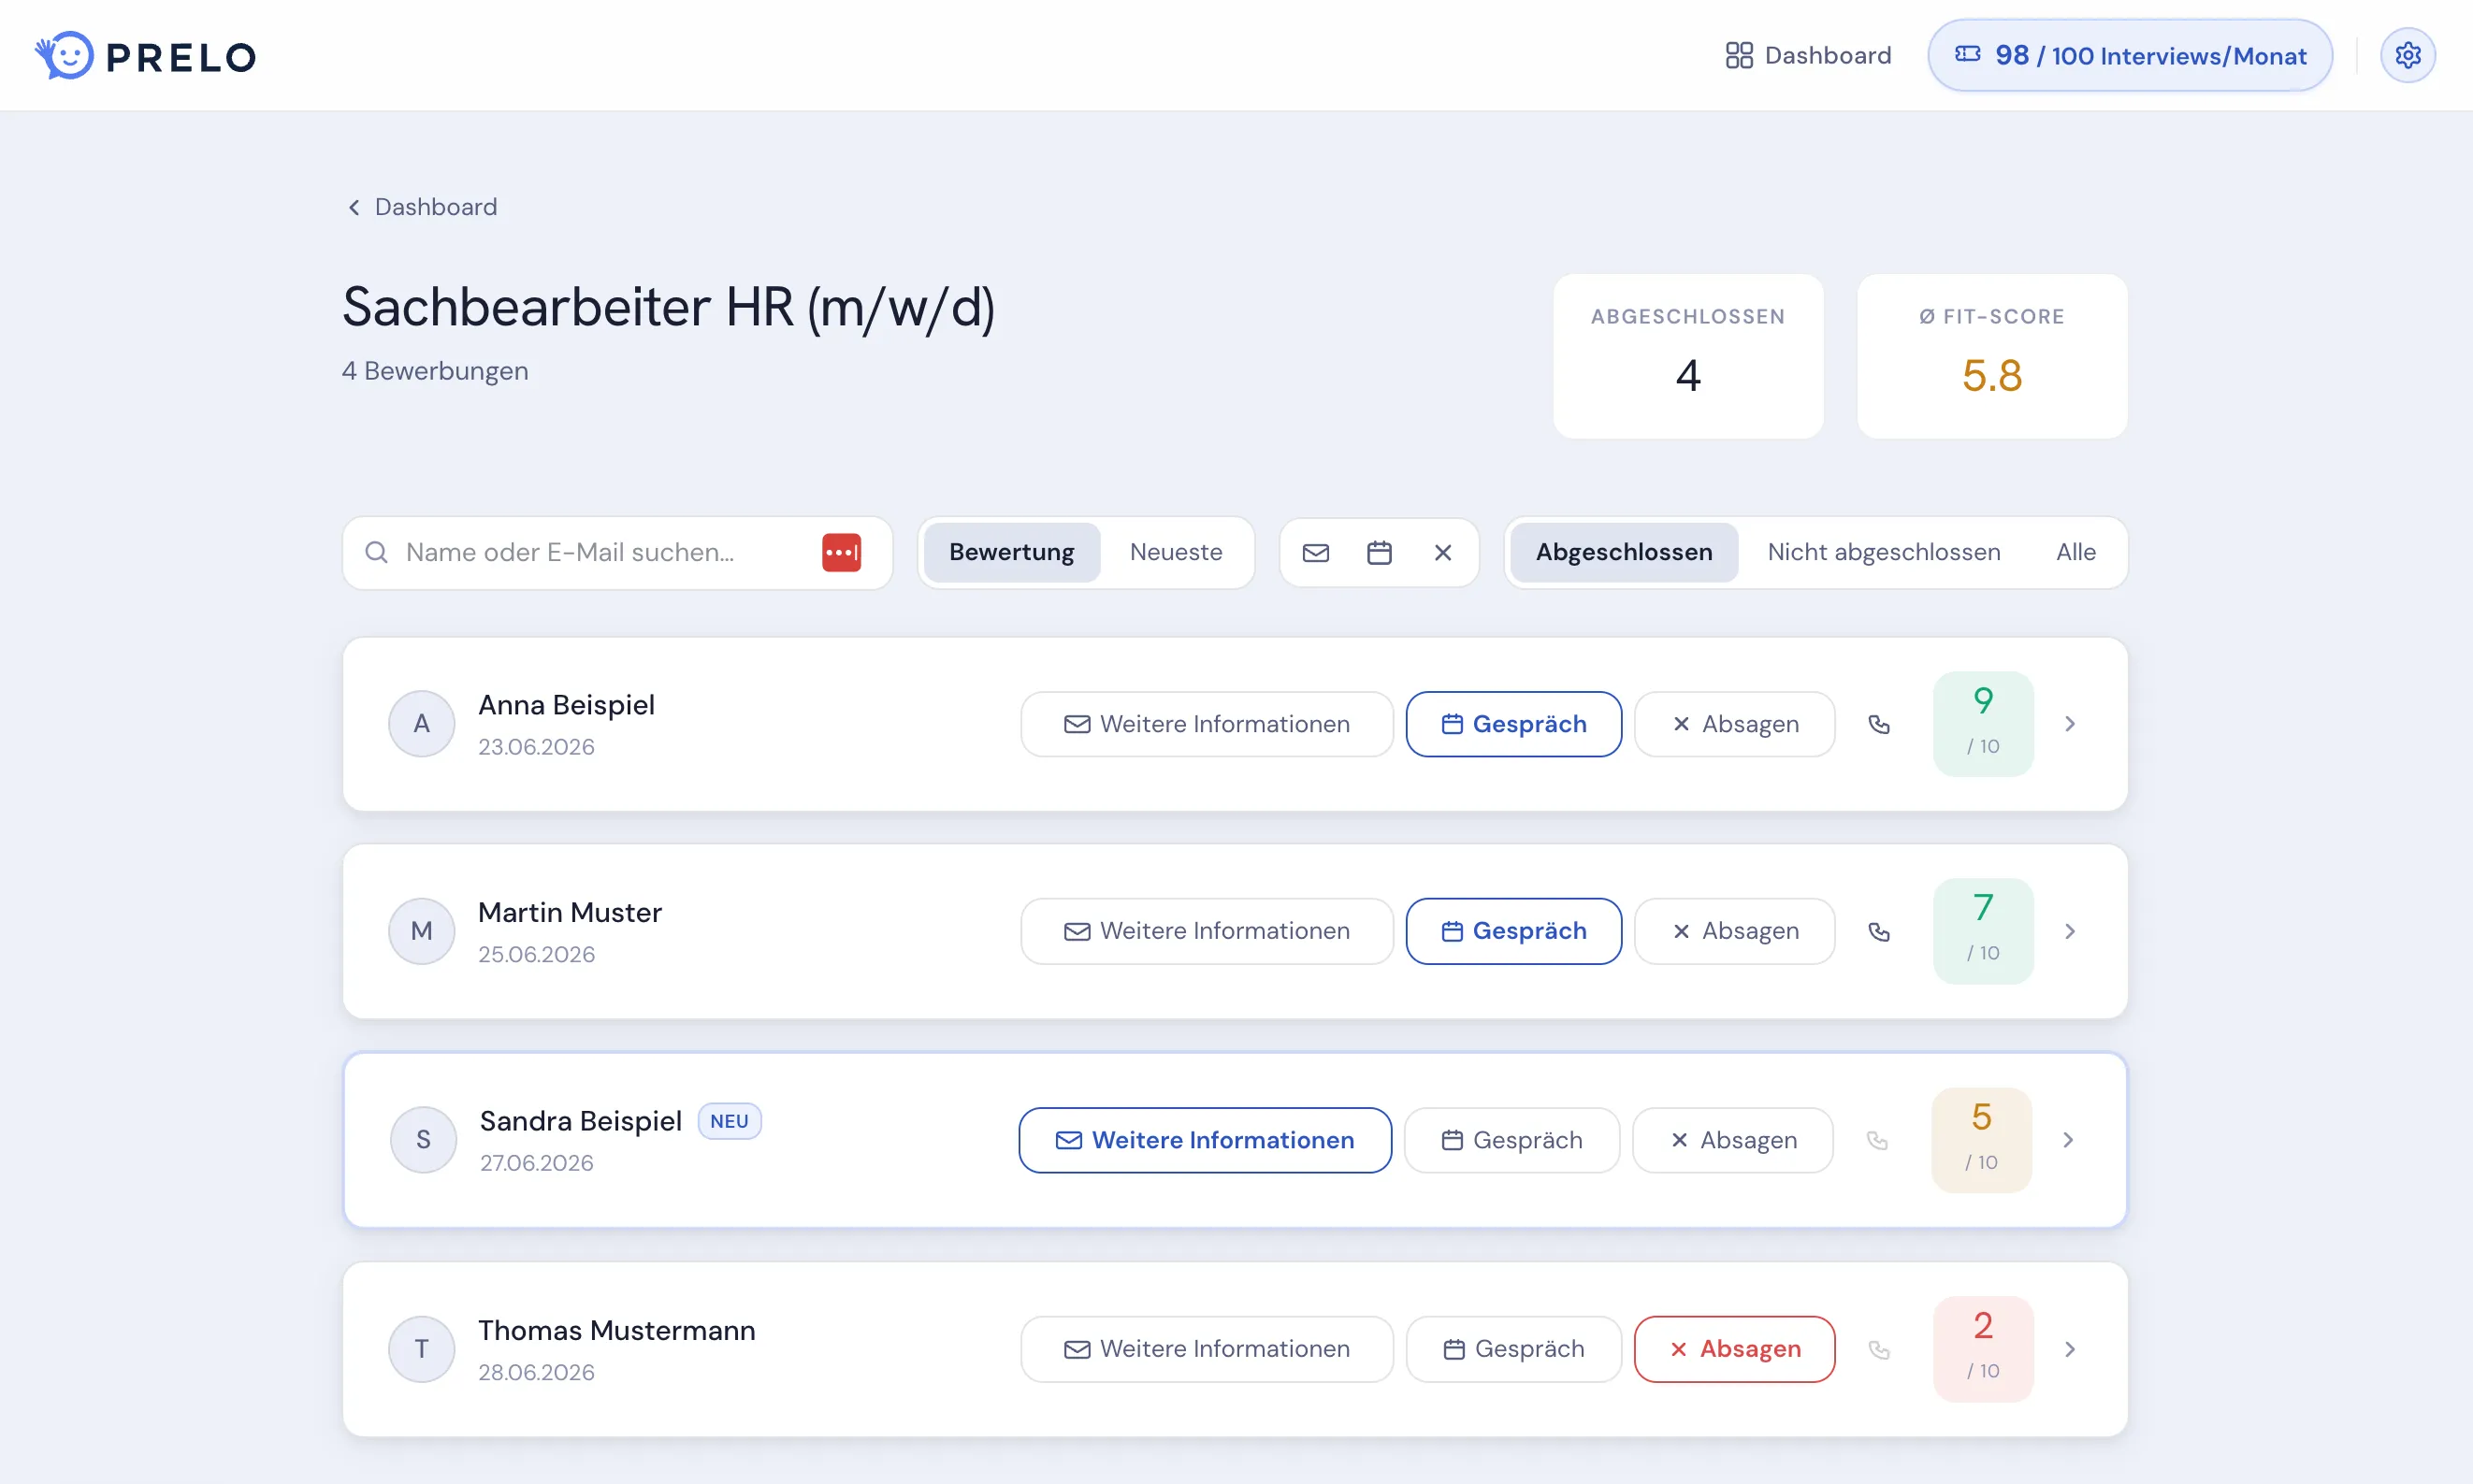Schedule Gespräch with Thomas Mustermann

point(1514,1349)
